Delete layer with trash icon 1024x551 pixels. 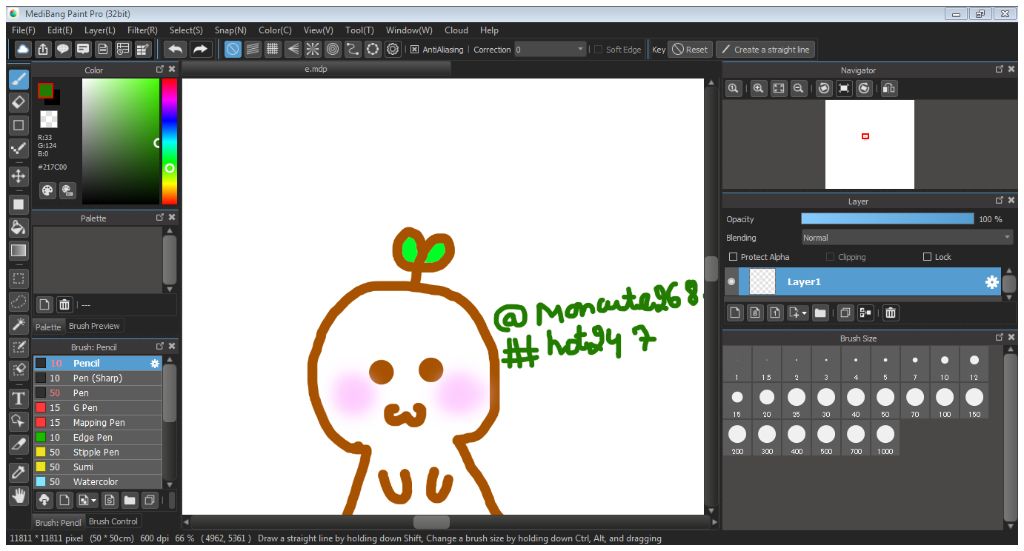click(x=890, y=313)
